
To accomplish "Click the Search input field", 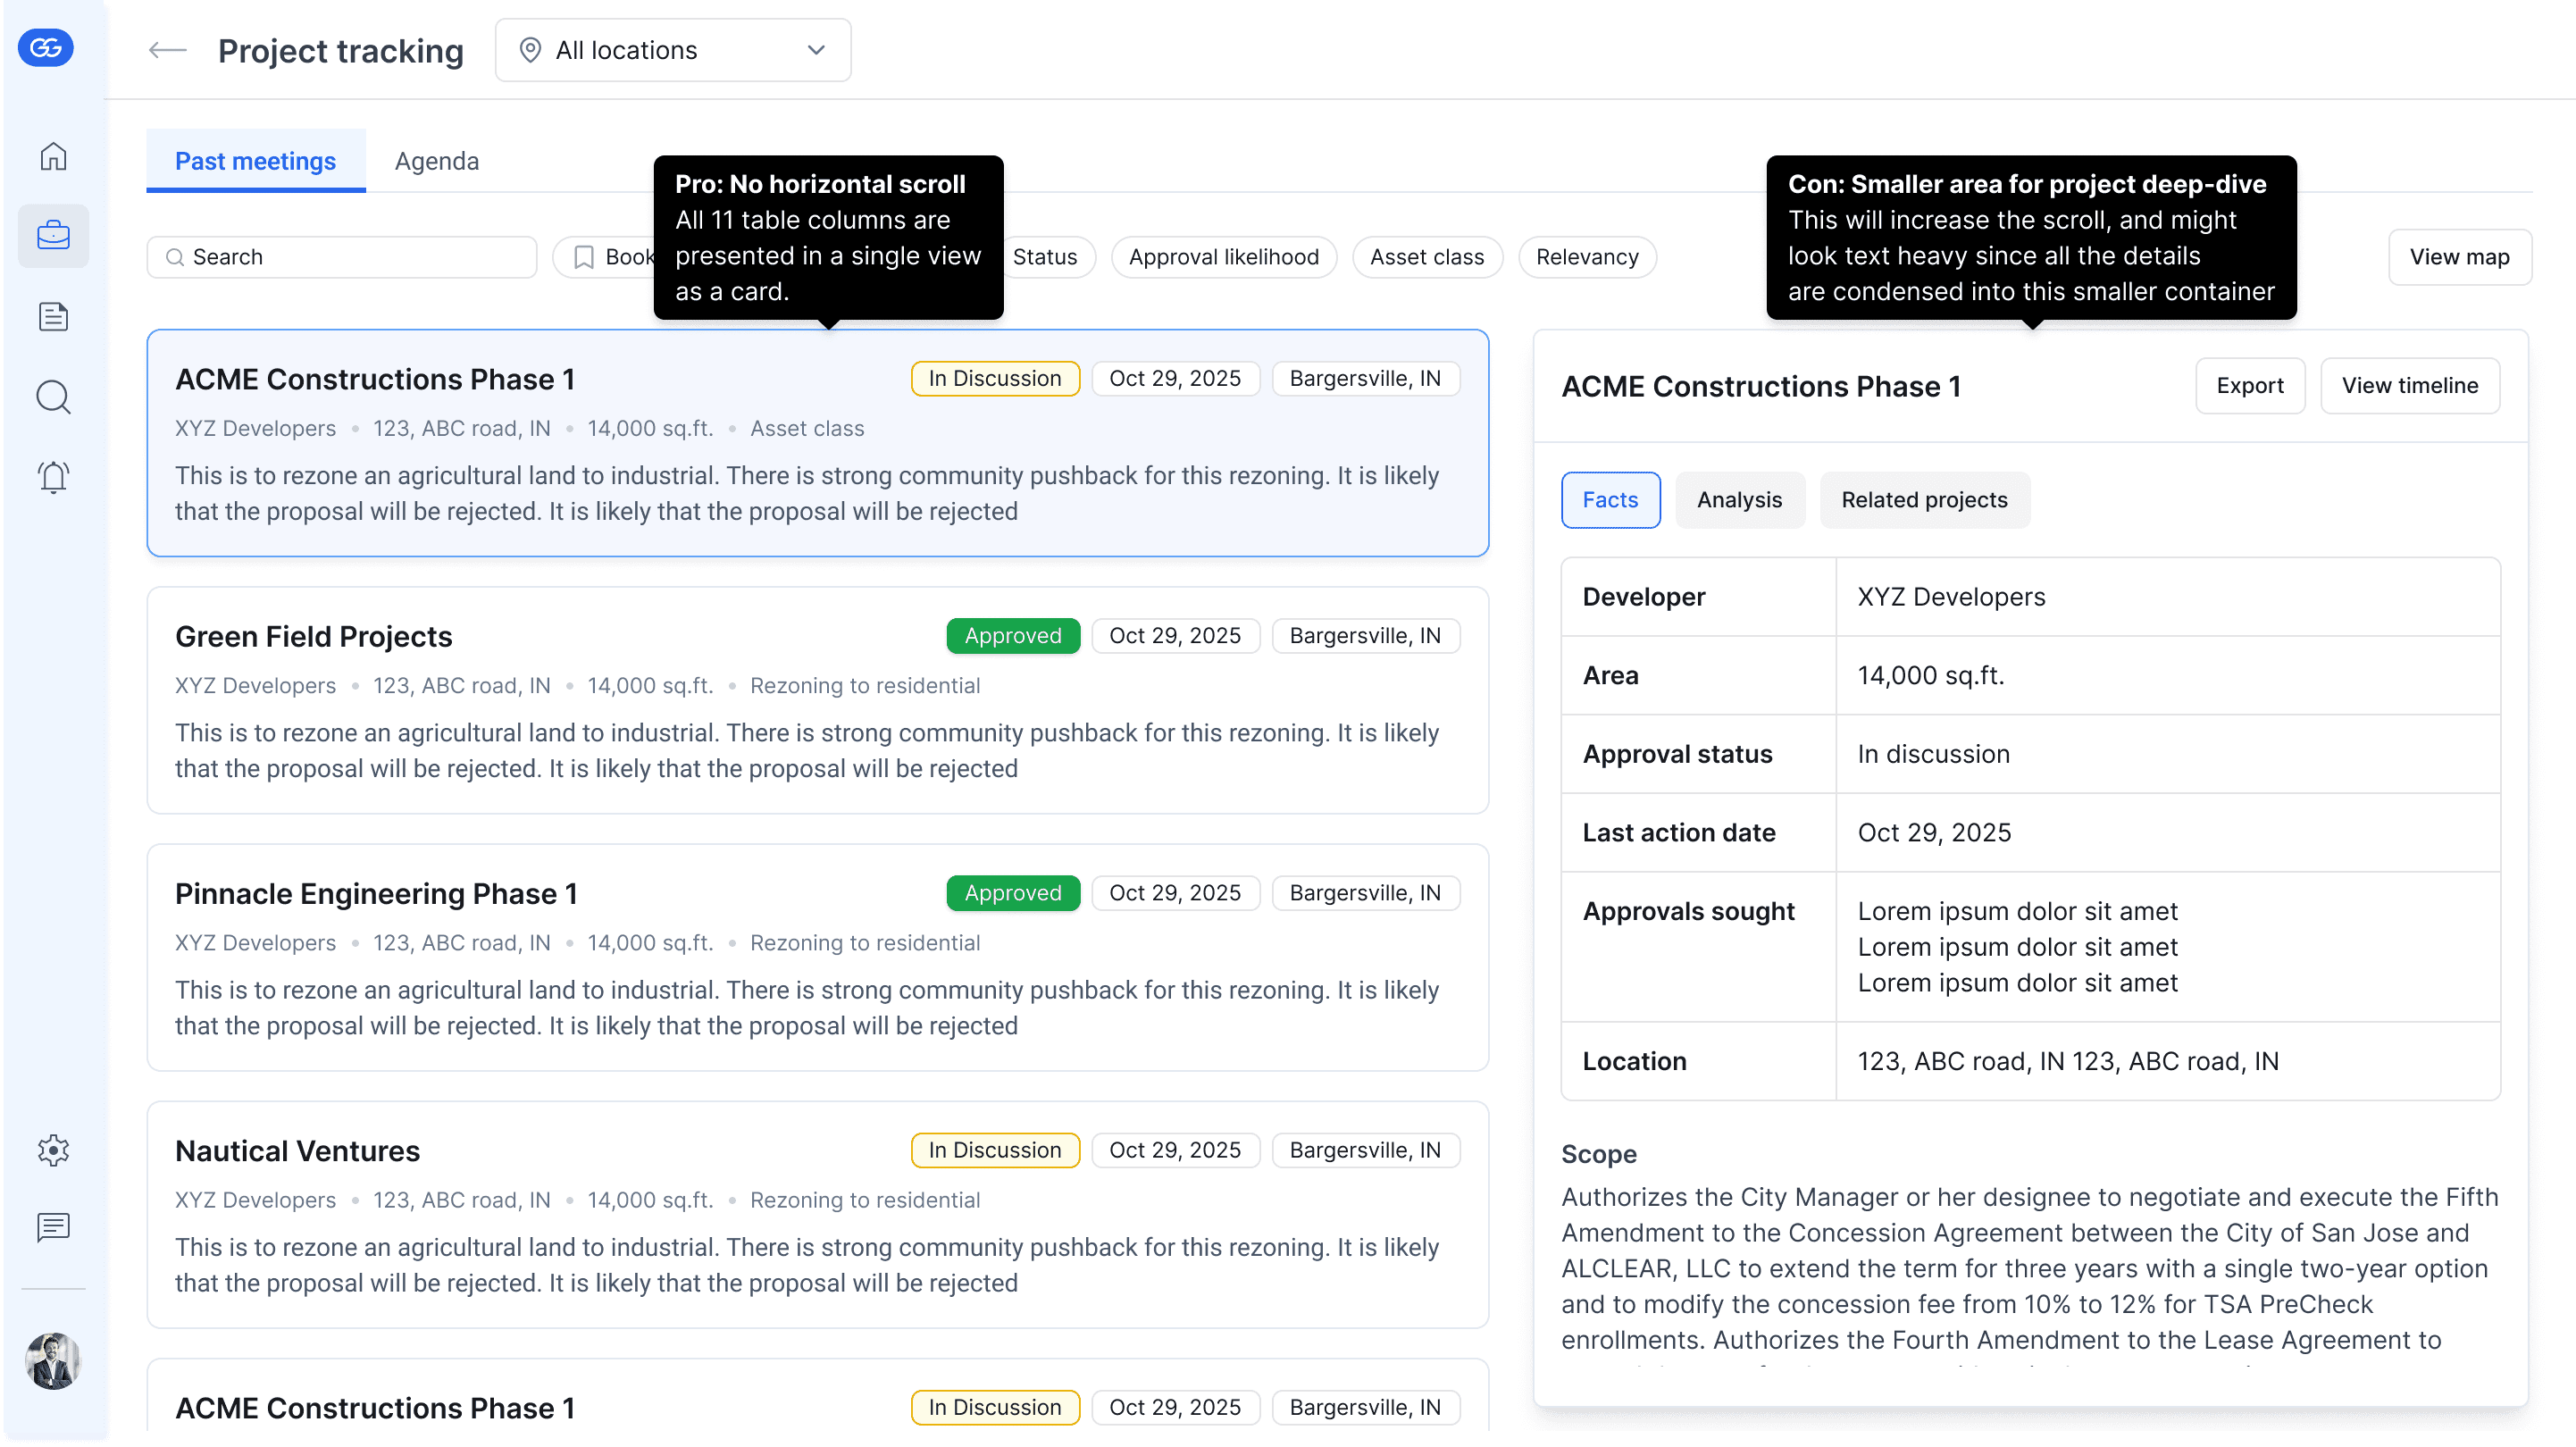I will coord(342,257).
